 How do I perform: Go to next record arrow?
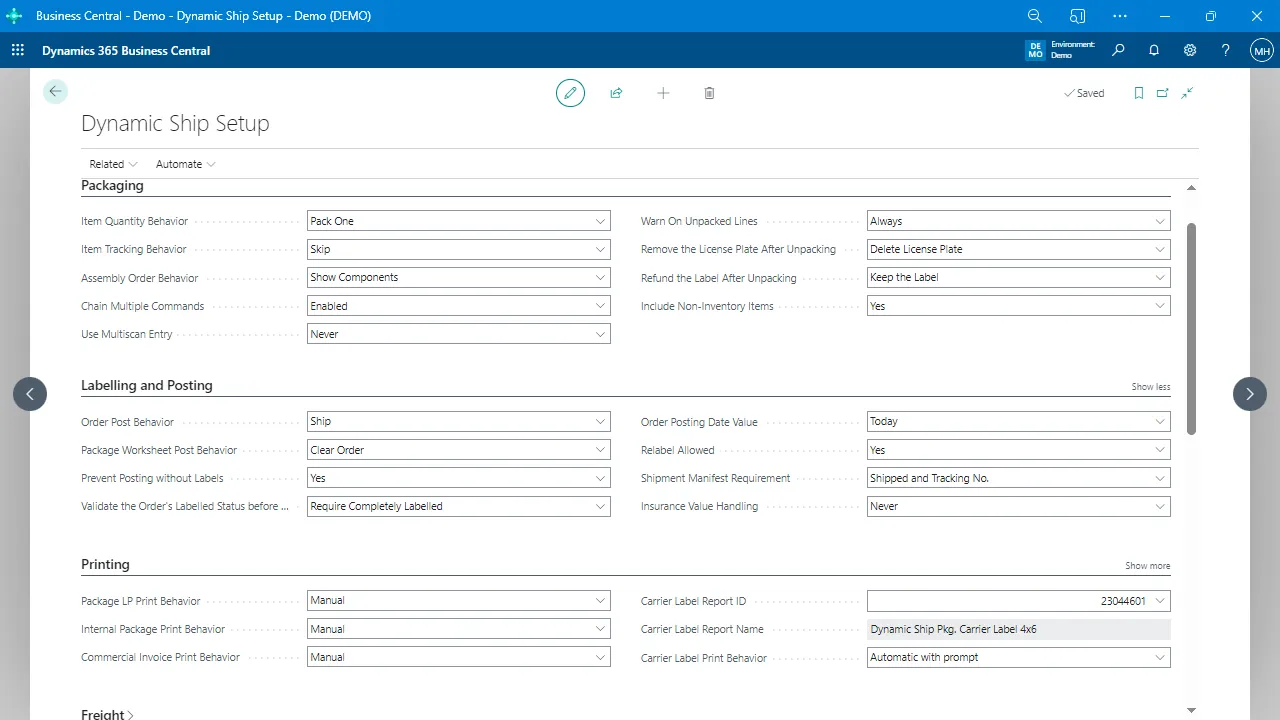click(1249, 394)
